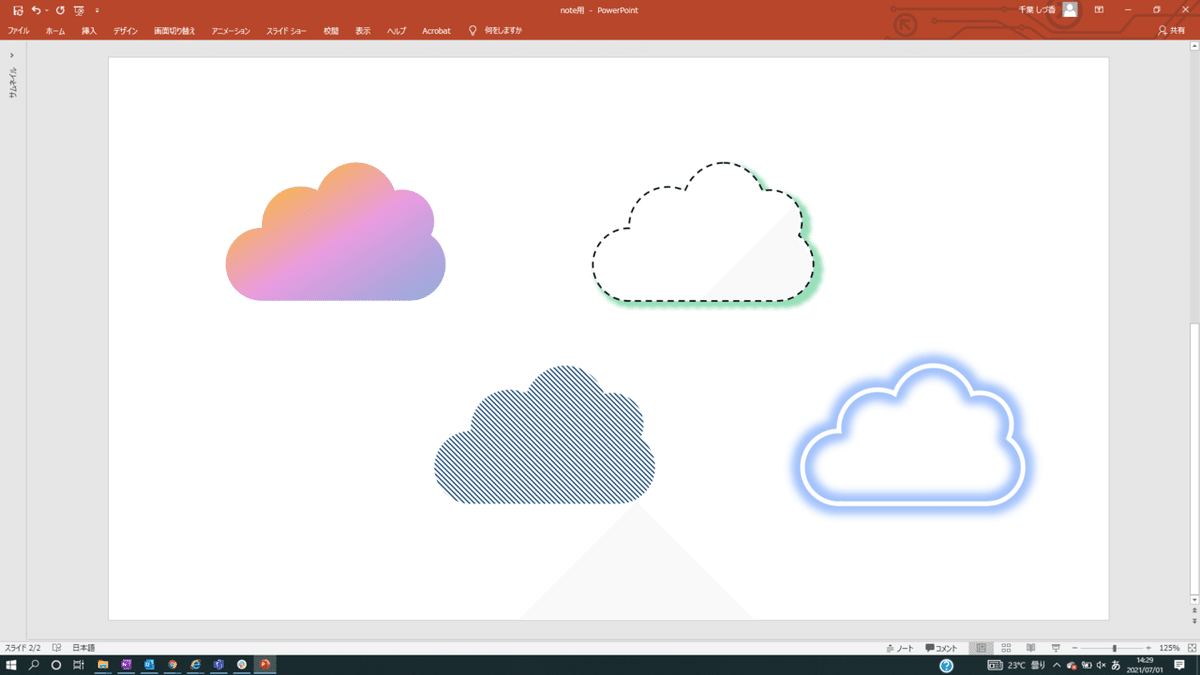
Task: Click the 共有 share button
Action: [x=1171, y=31]
